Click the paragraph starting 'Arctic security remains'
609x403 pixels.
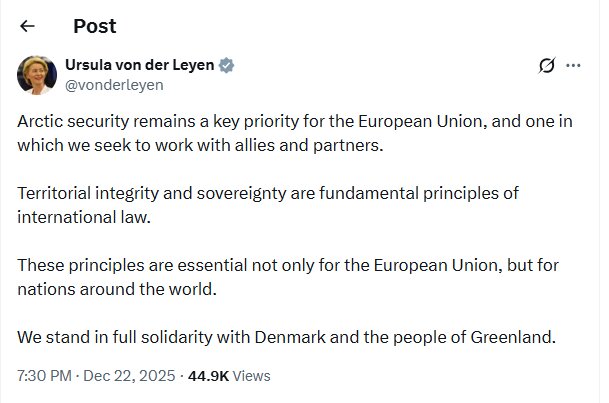pos(280,132)
